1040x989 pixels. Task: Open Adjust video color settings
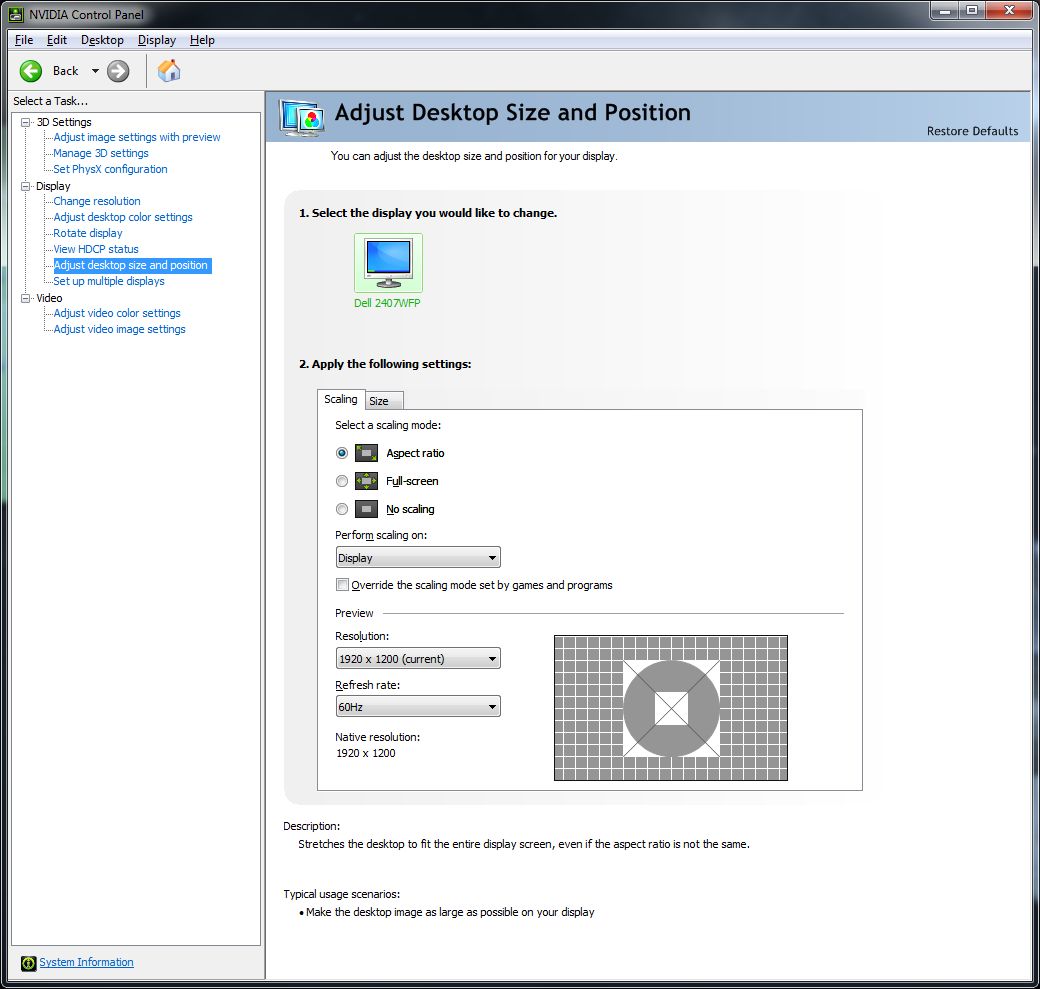117,313
